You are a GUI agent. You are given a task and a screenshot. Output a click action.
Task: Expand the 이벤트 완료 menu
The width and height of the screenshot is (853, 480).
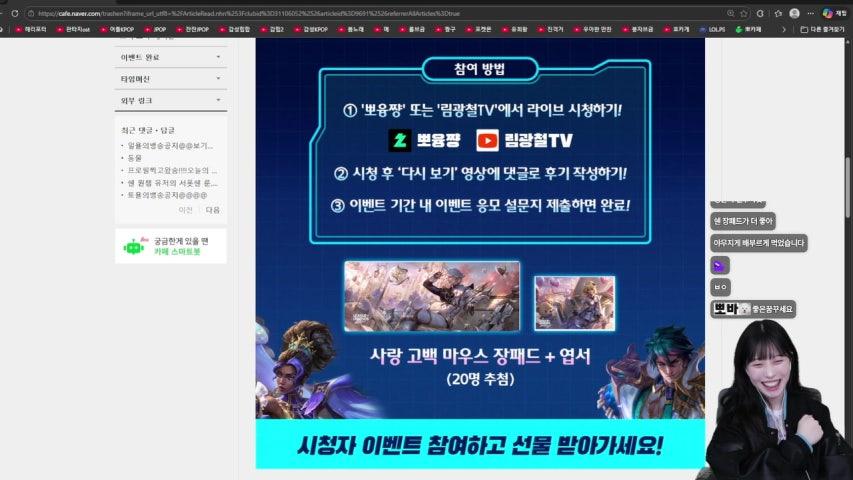click(x=171, y=57)
